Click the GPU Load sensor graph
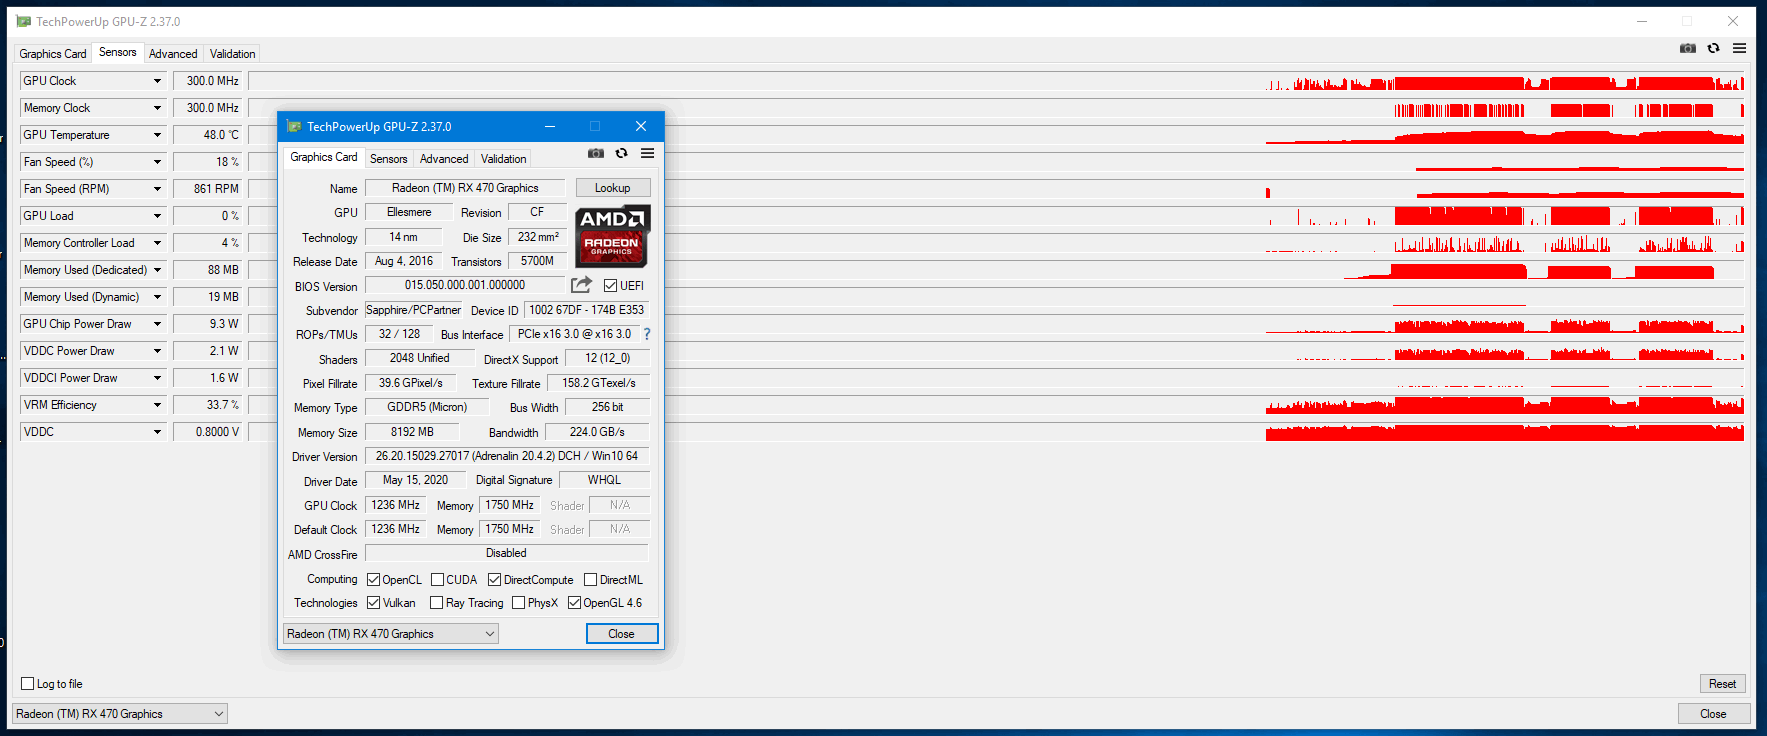 996,216
